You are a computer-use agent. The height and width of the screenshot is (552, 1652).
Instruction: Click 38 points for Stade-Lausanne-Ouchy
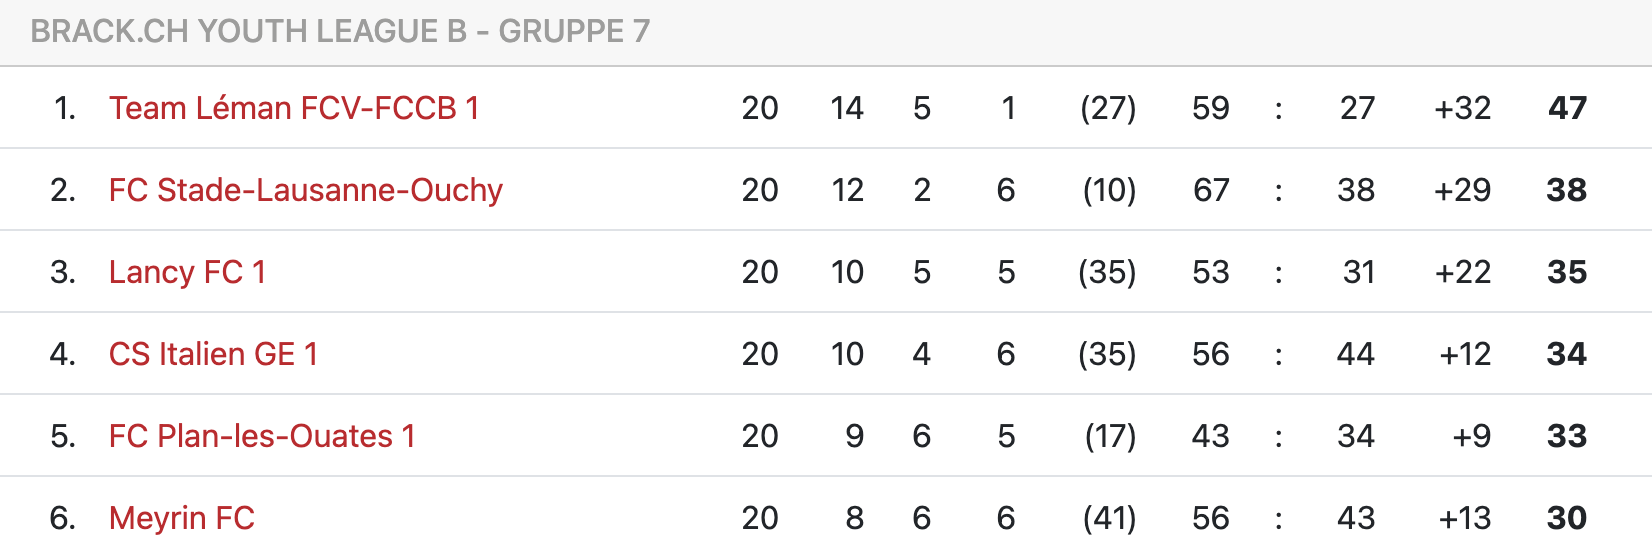click(x=1567, y=190)
